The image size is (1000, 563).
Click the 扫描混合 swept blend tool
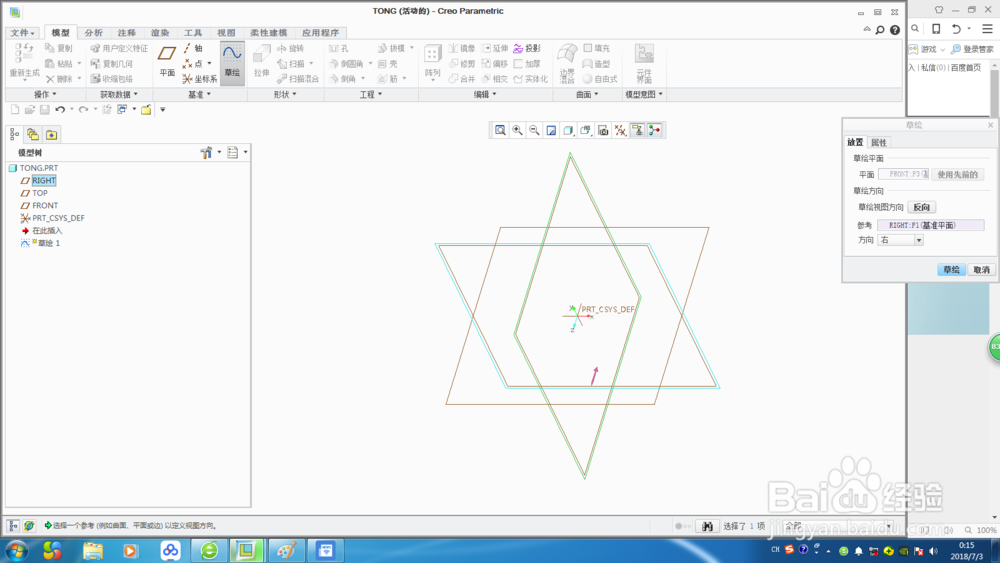(298, 79)
